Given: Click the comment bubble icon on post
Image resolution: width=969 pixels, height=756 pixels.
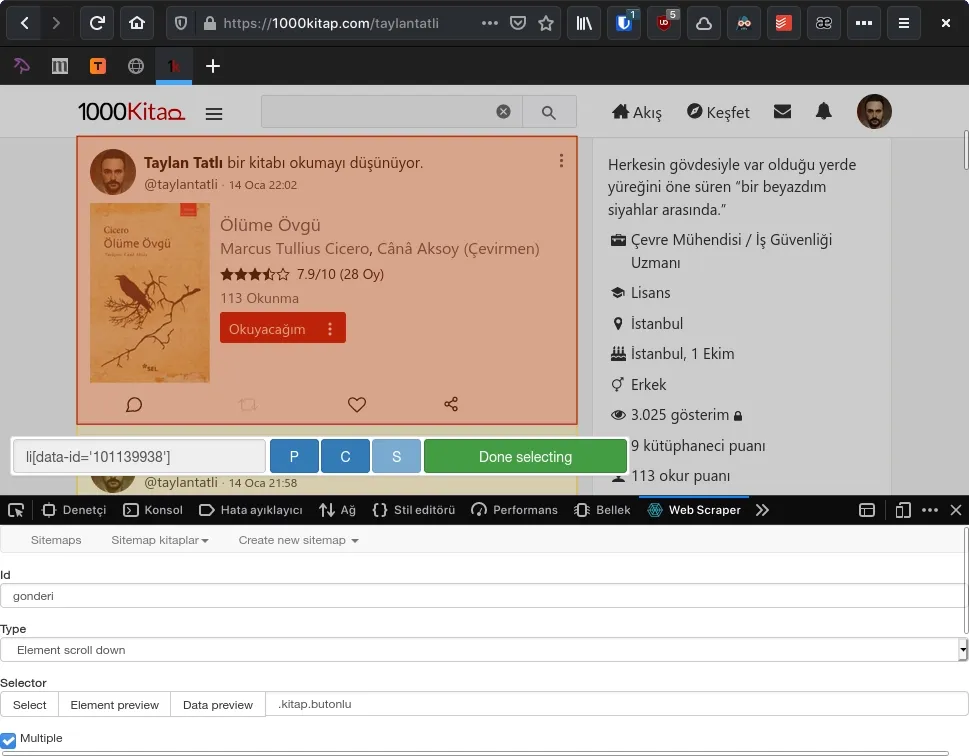Looking at the screenshot, I should pos(134,404).
